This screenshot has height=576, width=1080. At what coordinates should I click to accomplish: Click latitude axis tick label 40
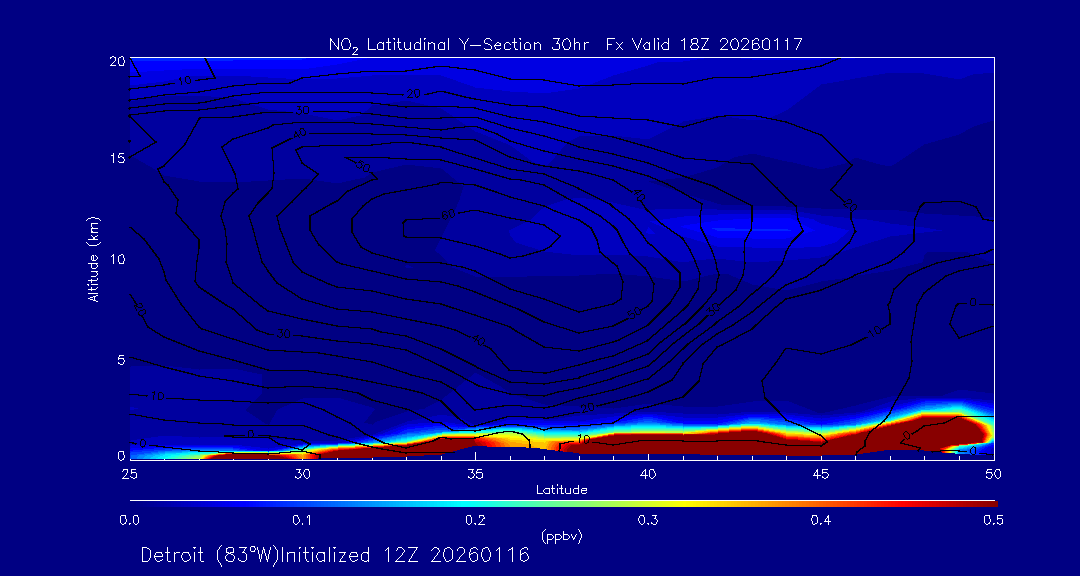(647, 473)
